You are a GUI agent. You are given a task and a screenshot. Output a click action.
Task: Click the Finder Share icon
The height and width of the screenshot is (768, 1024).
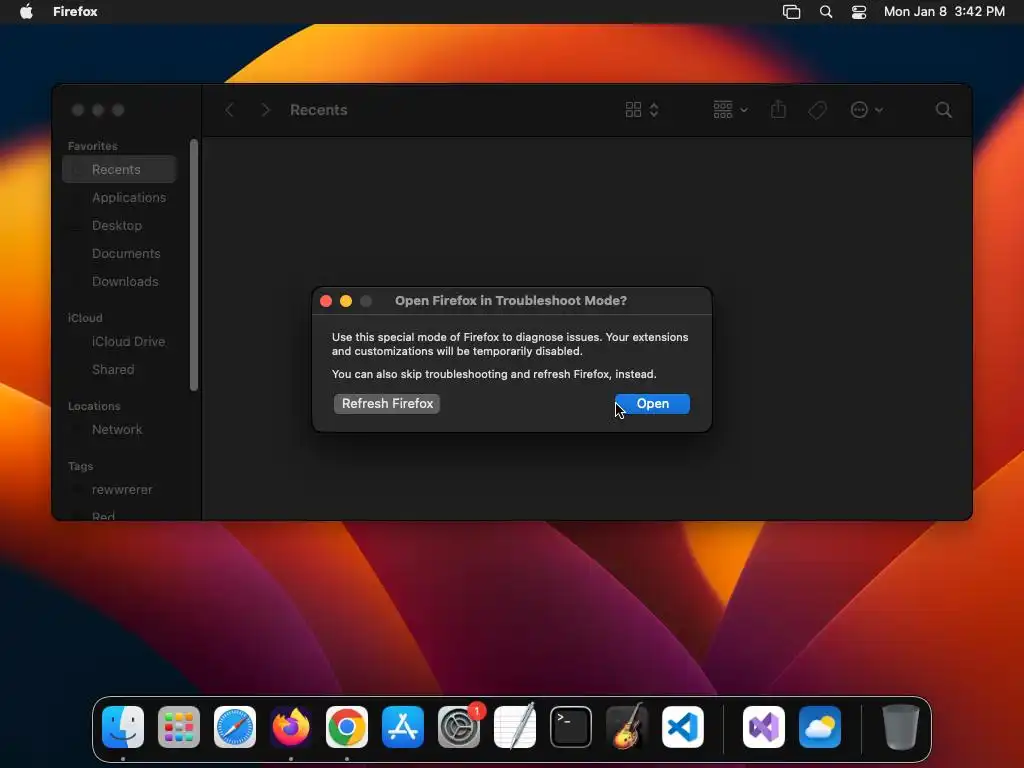point(778,109)
